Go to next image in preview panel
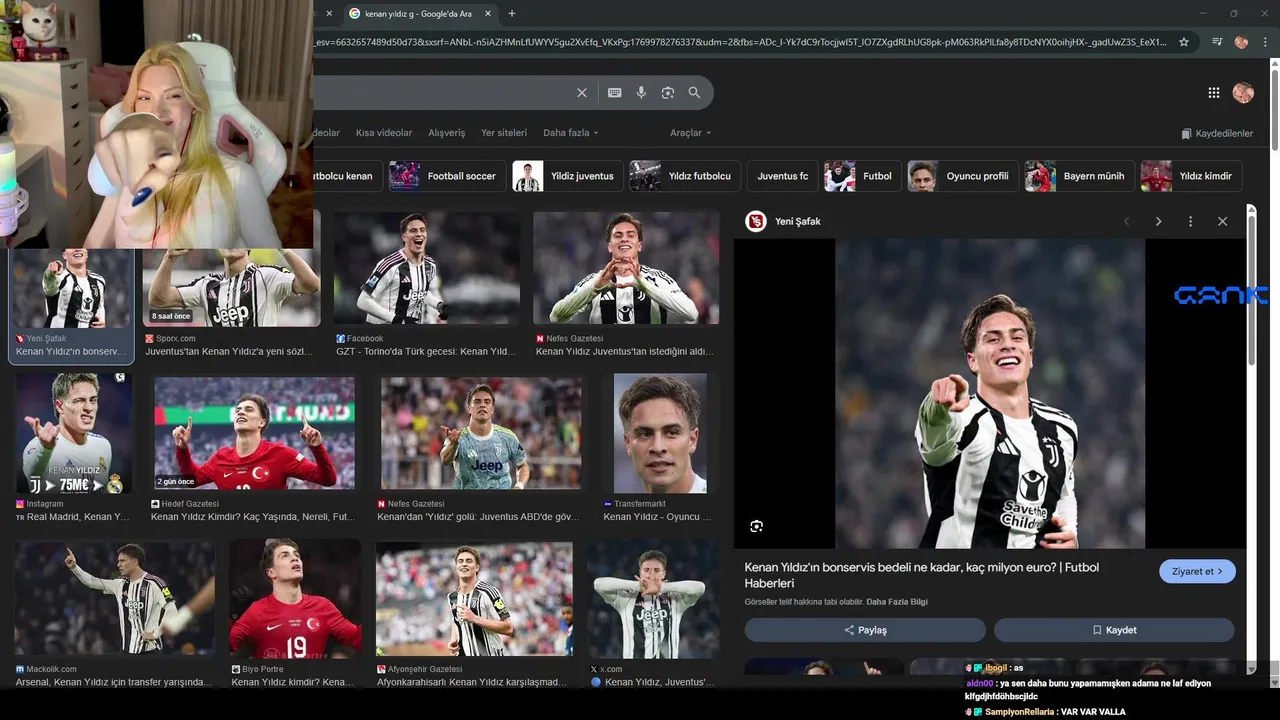 pos(1158,221)
